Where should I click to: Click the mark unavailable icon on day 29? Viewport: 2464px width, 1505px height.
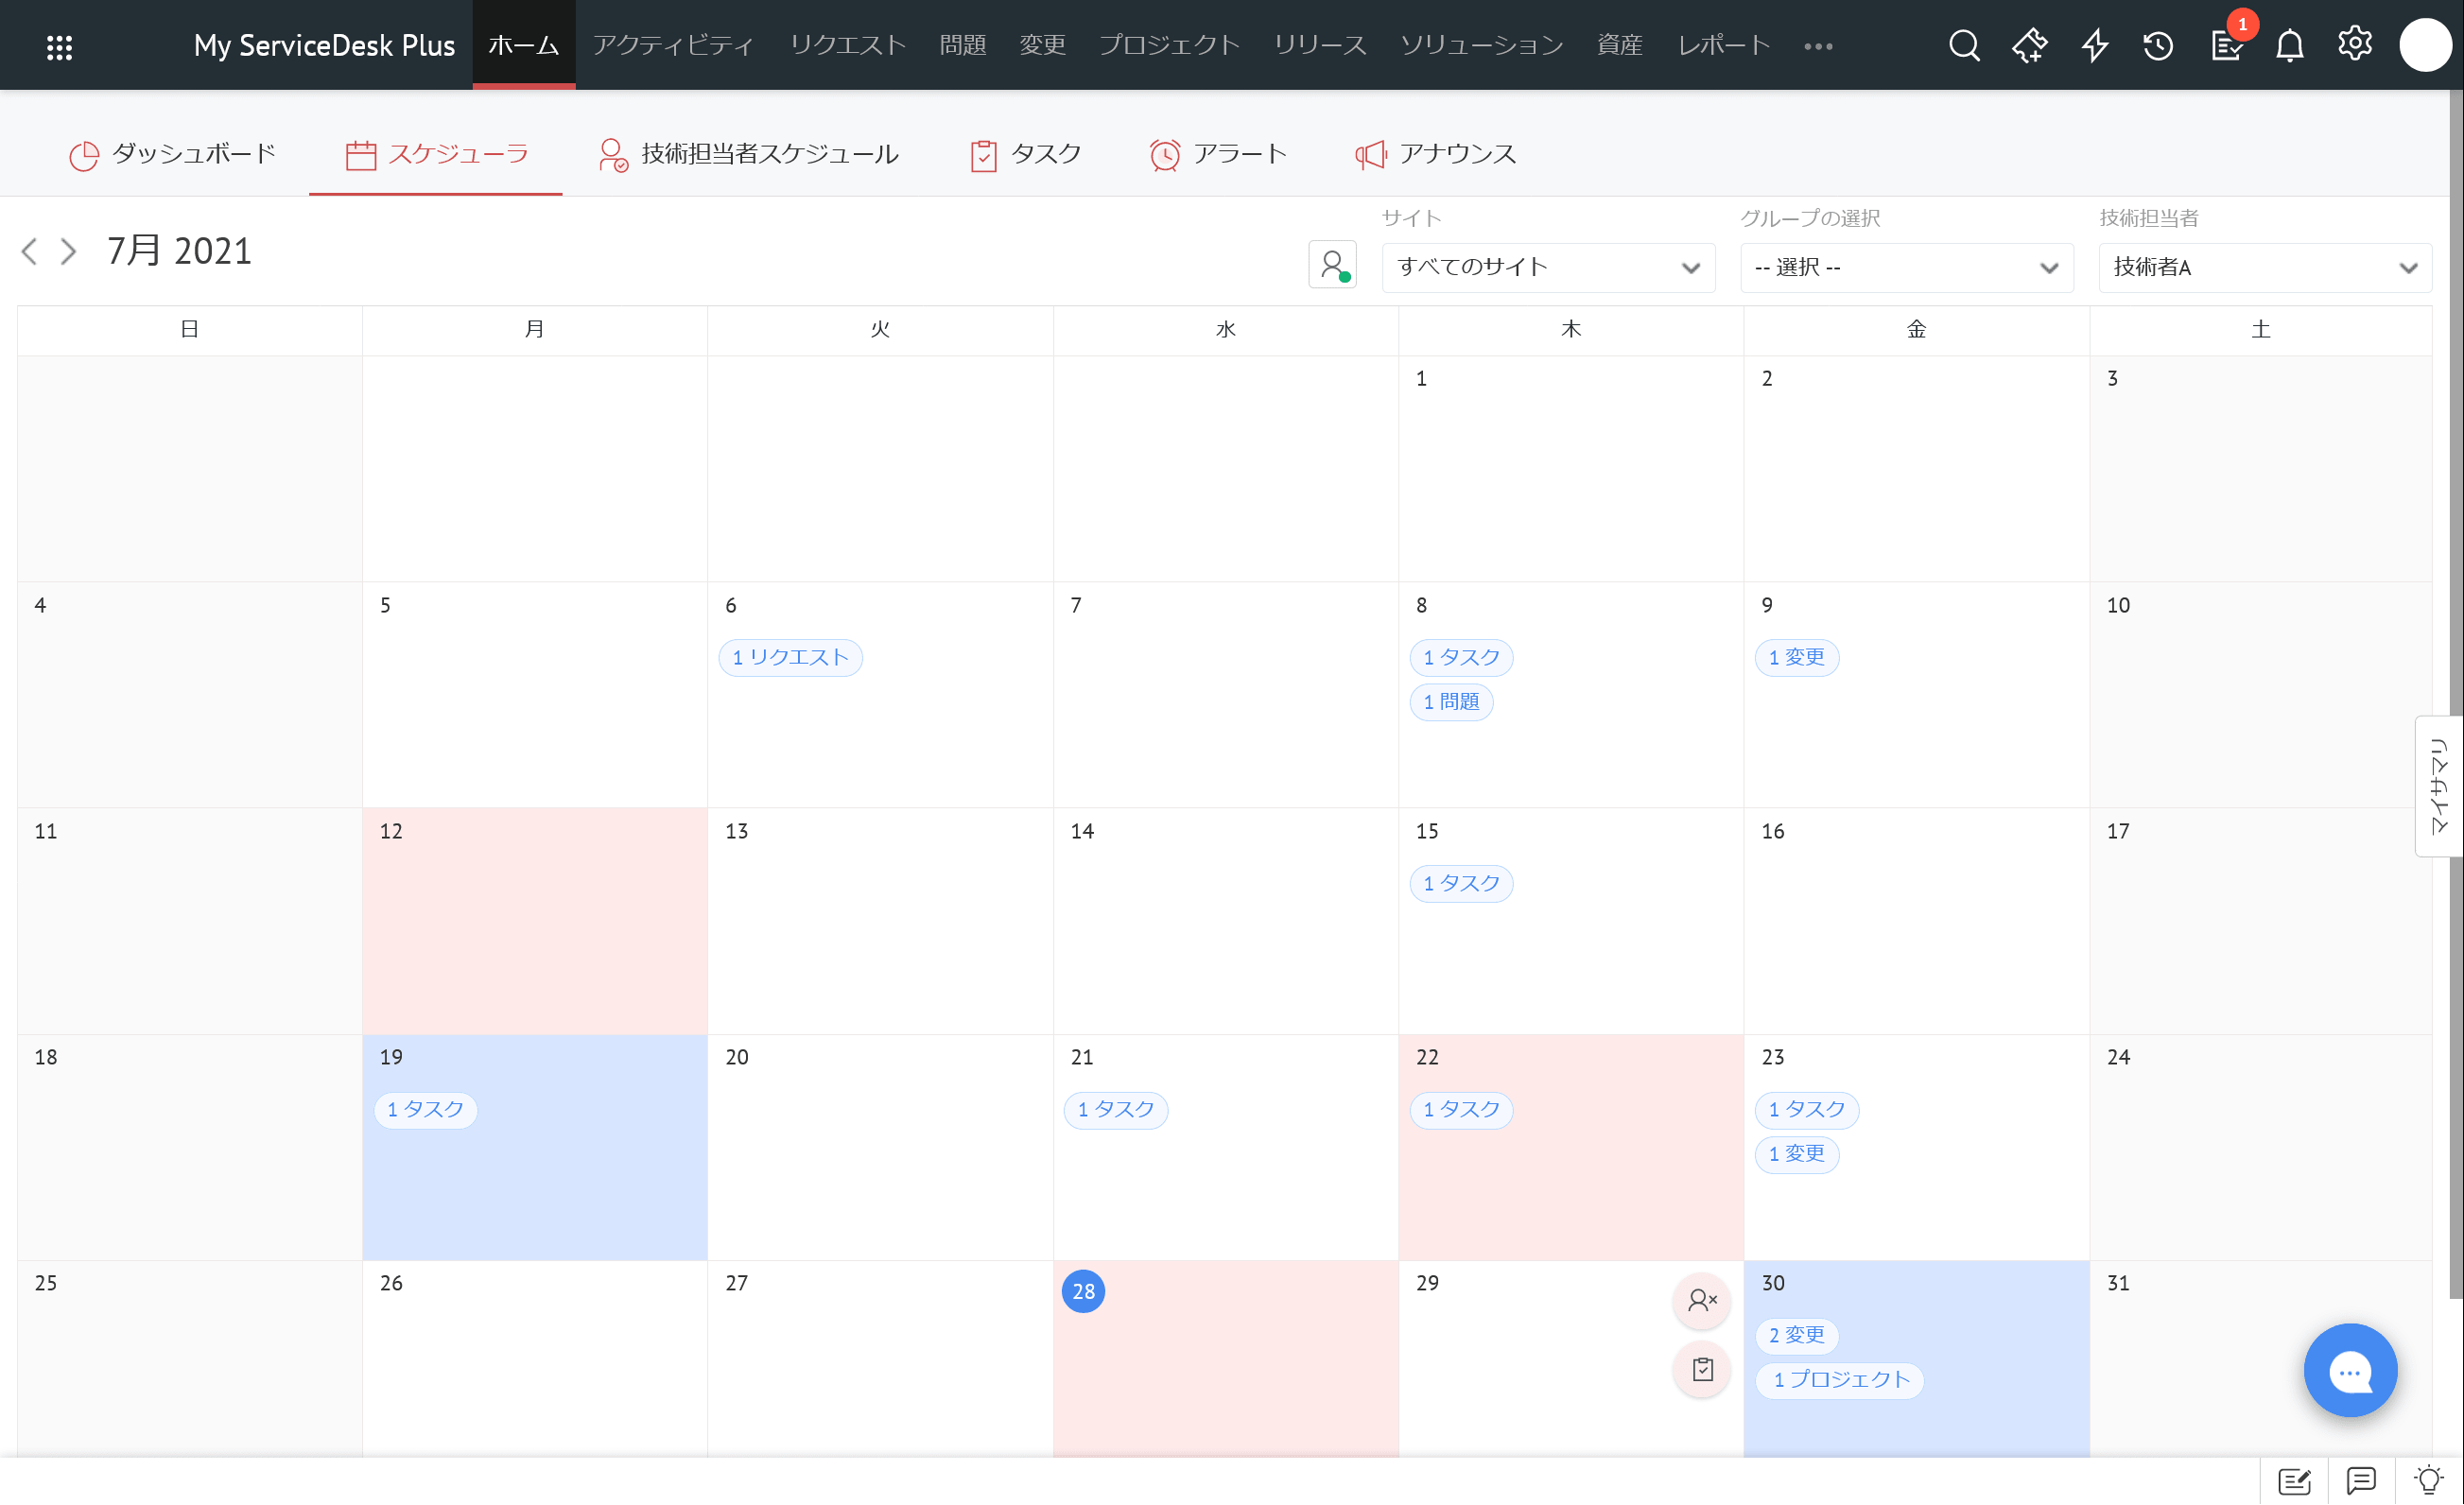click(x=1702, y=1300)
